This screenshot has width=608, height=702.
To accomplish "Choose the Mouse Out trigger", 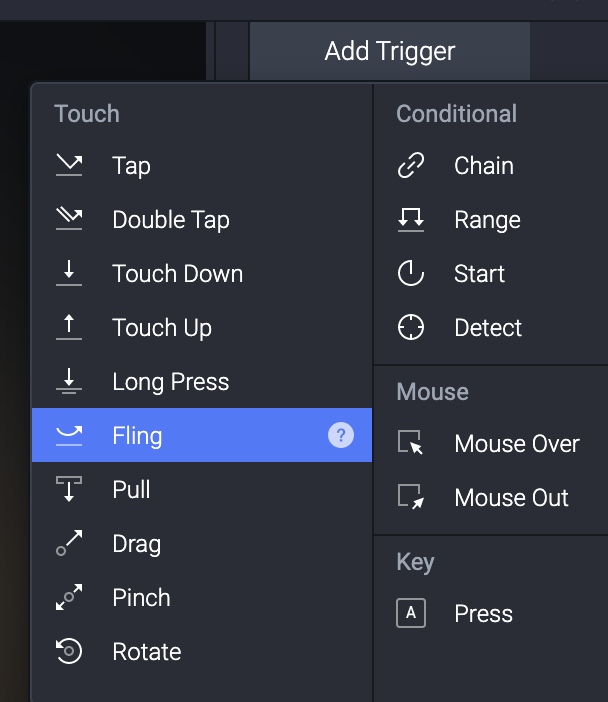I will click(x=511, y=498).
